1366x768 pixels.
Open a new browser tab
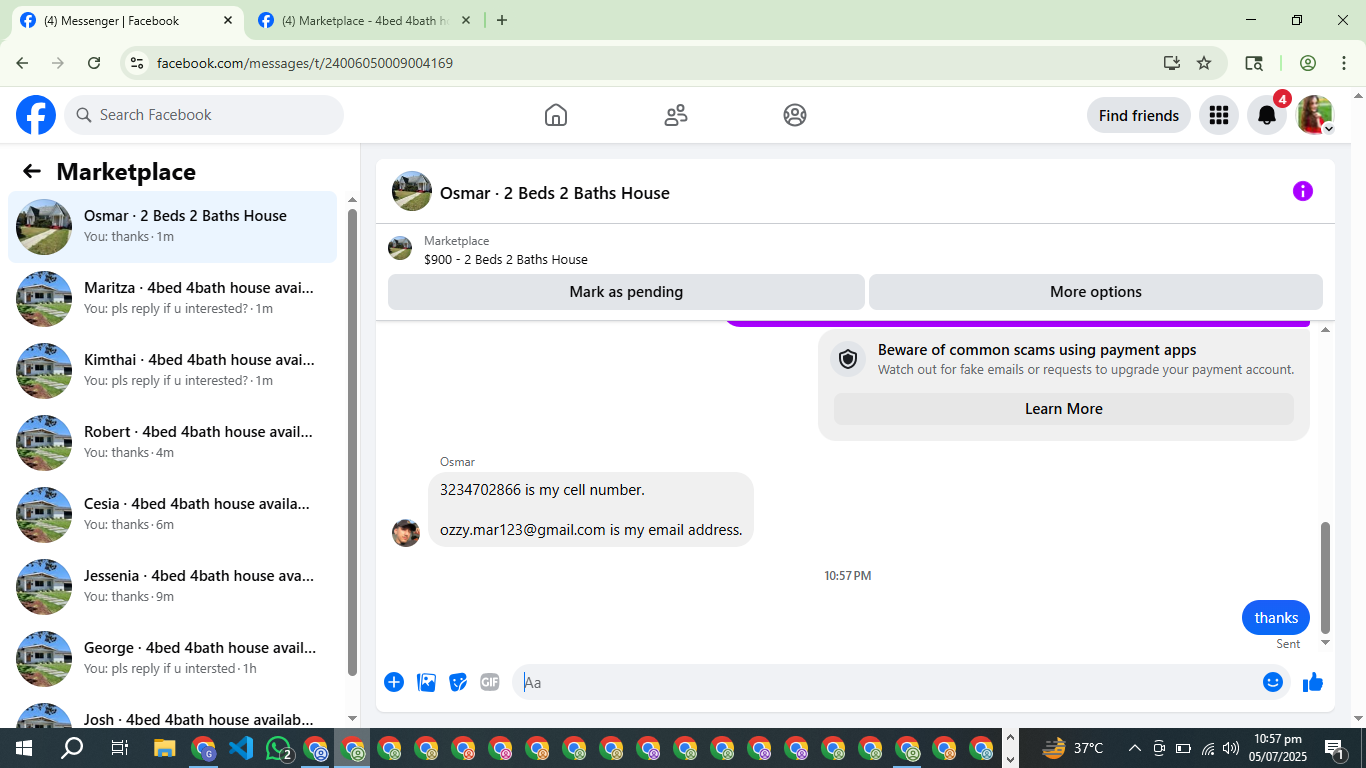click(x=502, y=20)
